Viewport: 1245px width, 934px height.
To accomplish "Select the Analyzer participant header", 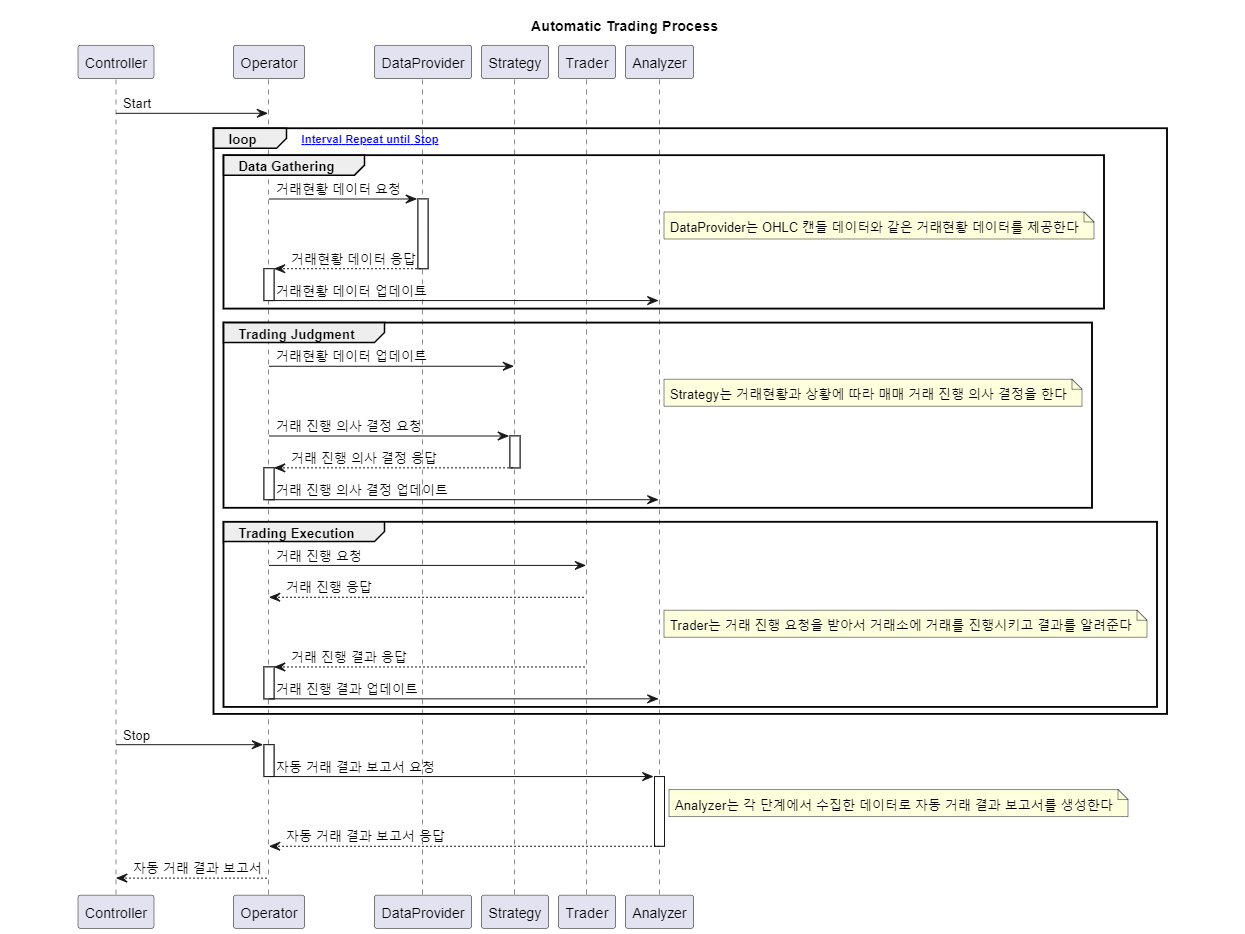I will tap(658, 61).
